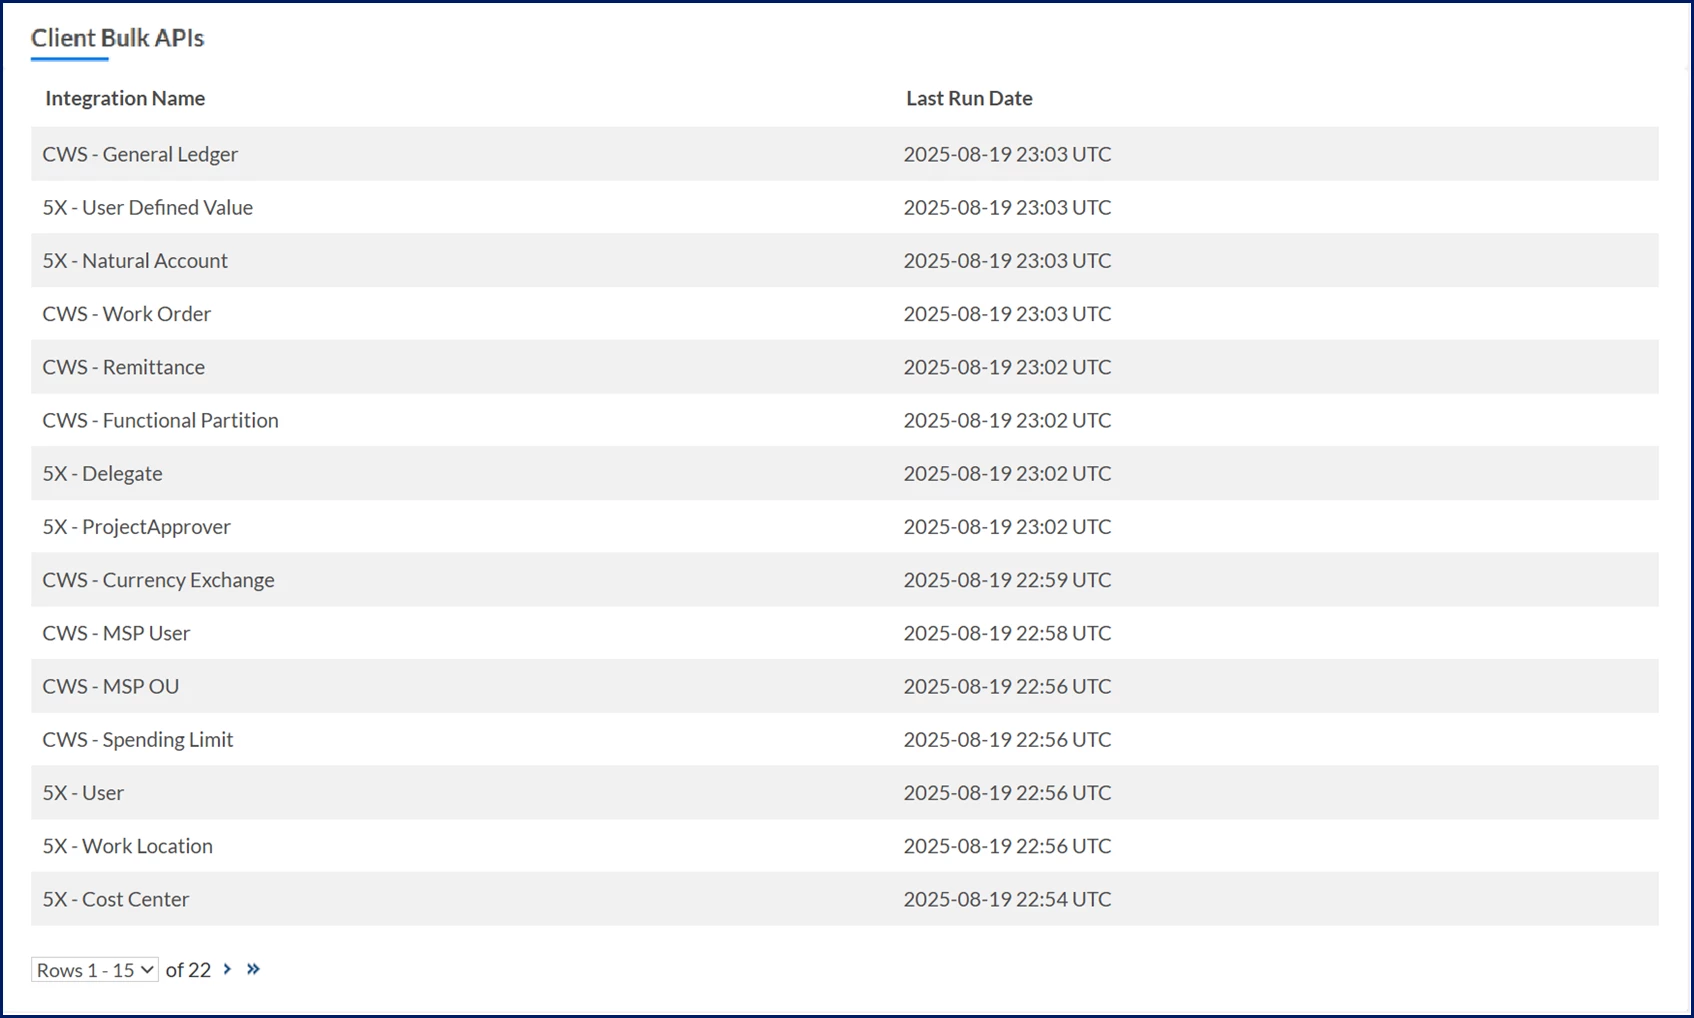Viewport: 1694px width, 1018px height.
Task: Select the Client Bulk APIs tab heading
Action: pyautogui.click(x=117, y=38)
